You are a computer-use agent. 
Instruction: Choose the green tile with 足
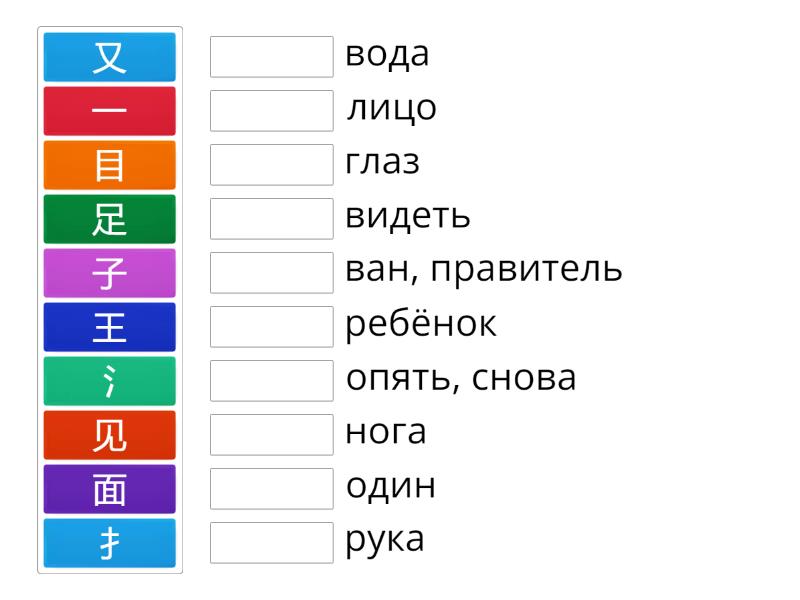(110, 218)
